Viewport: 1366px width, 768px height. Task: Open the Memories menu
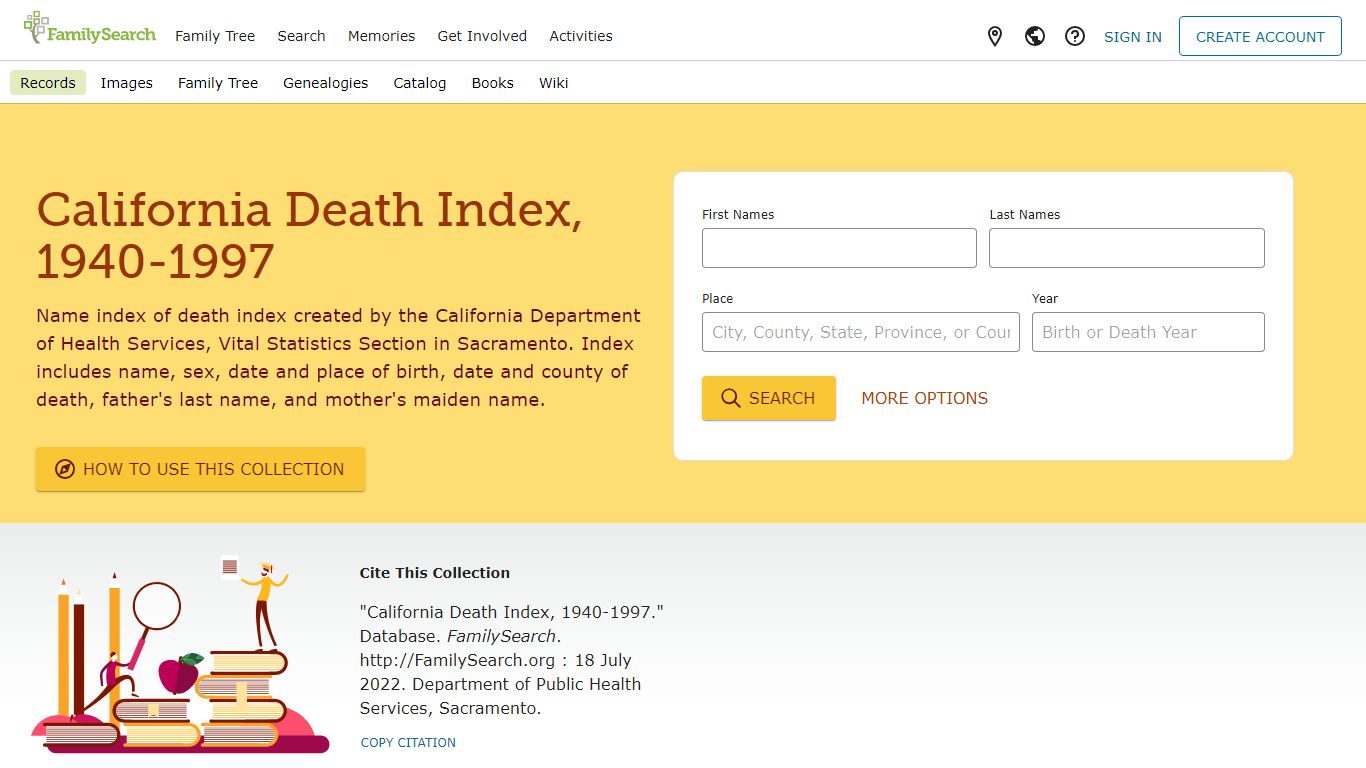coord(381,36)
